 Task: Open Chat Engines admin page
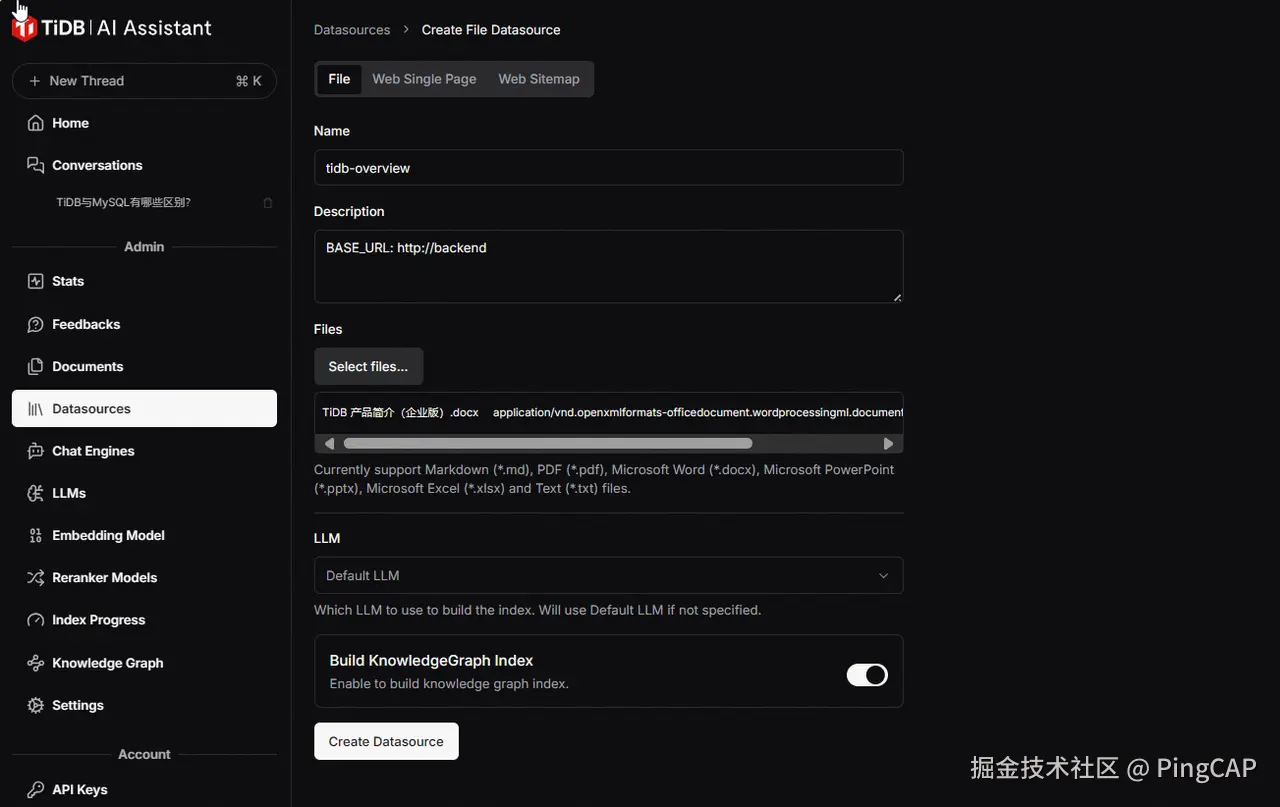pos(144,451)
